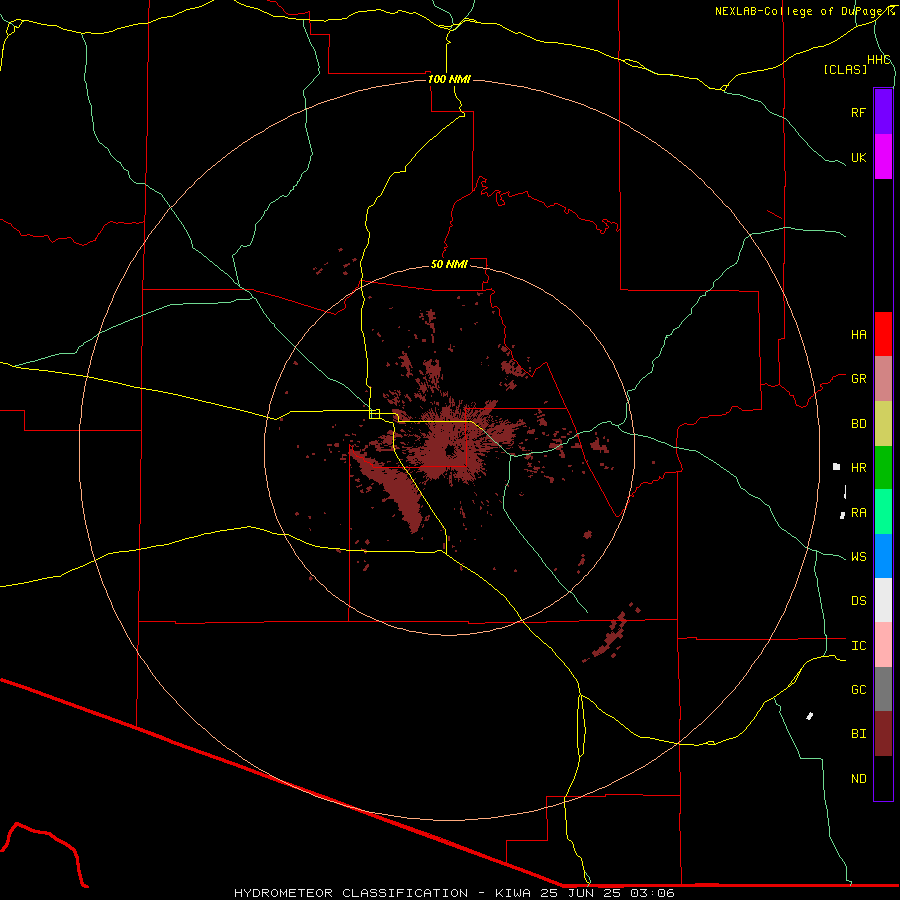Click the ND legend label
The height and width of the screenshot is (900, 900).
tap(858, 779)
